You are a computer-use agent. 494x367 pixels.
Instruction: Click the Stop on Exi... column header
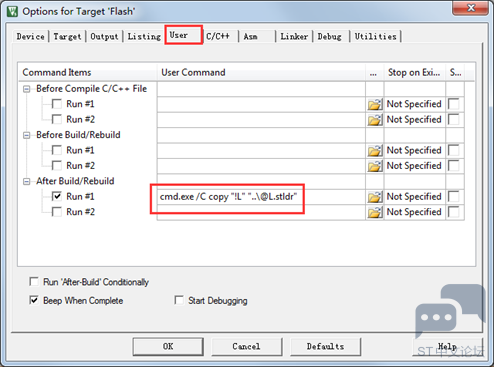click(x=415, y=72)
